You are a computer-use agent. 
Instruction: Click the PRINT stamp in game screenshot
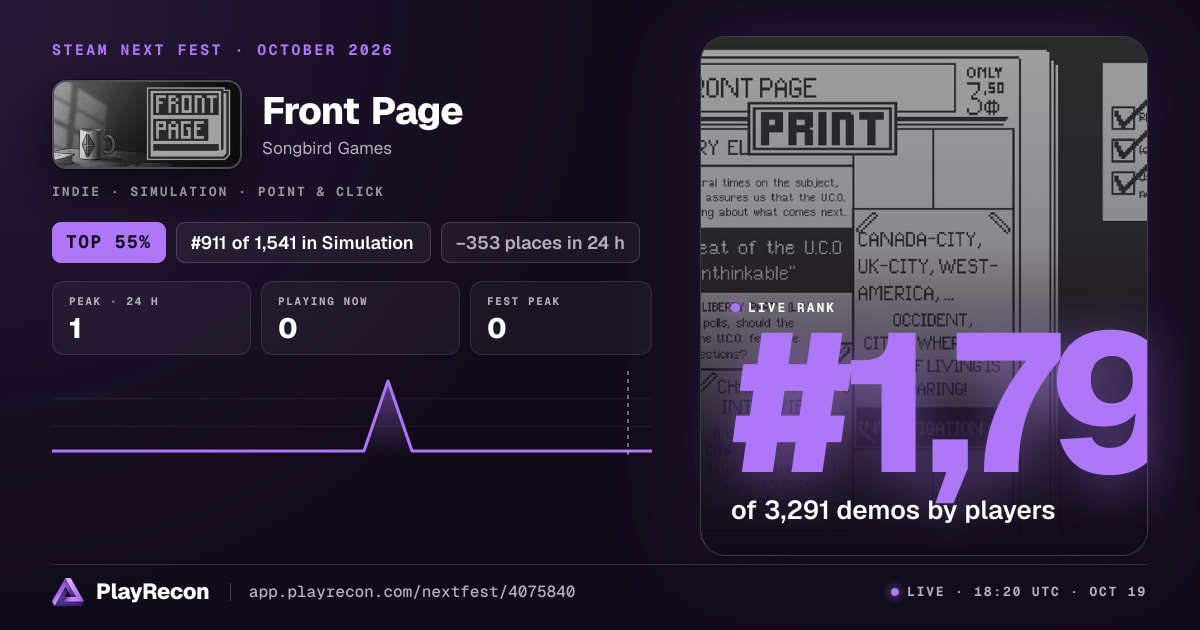[823, 129]
